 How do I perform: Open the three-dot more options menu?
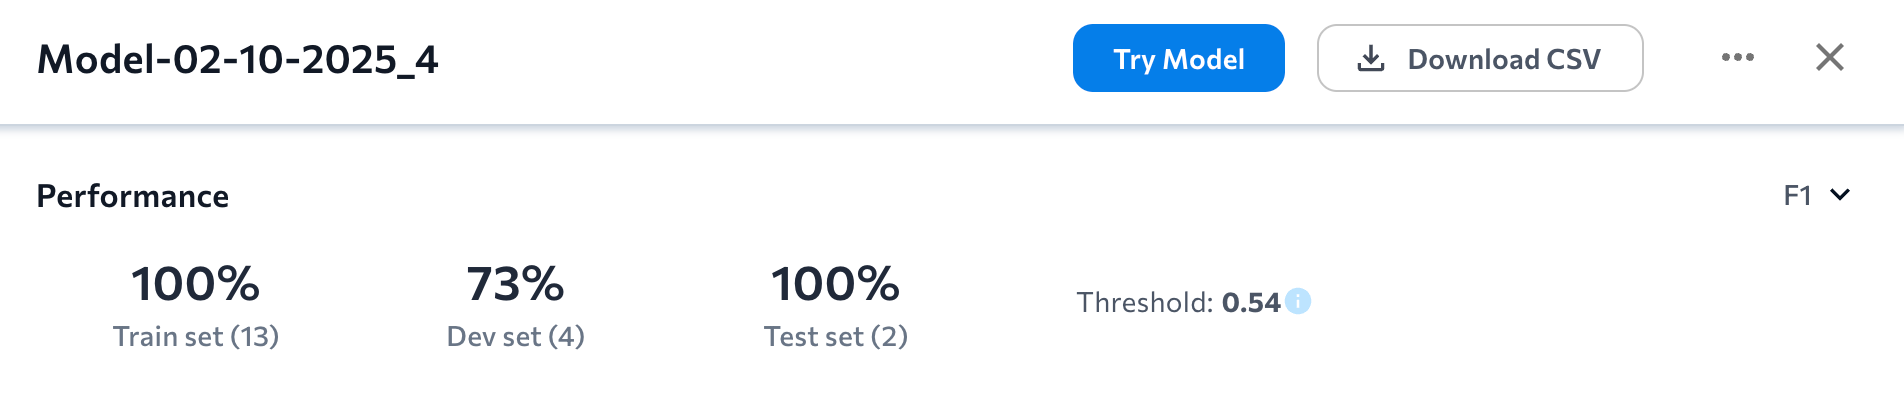point(1738,58)
